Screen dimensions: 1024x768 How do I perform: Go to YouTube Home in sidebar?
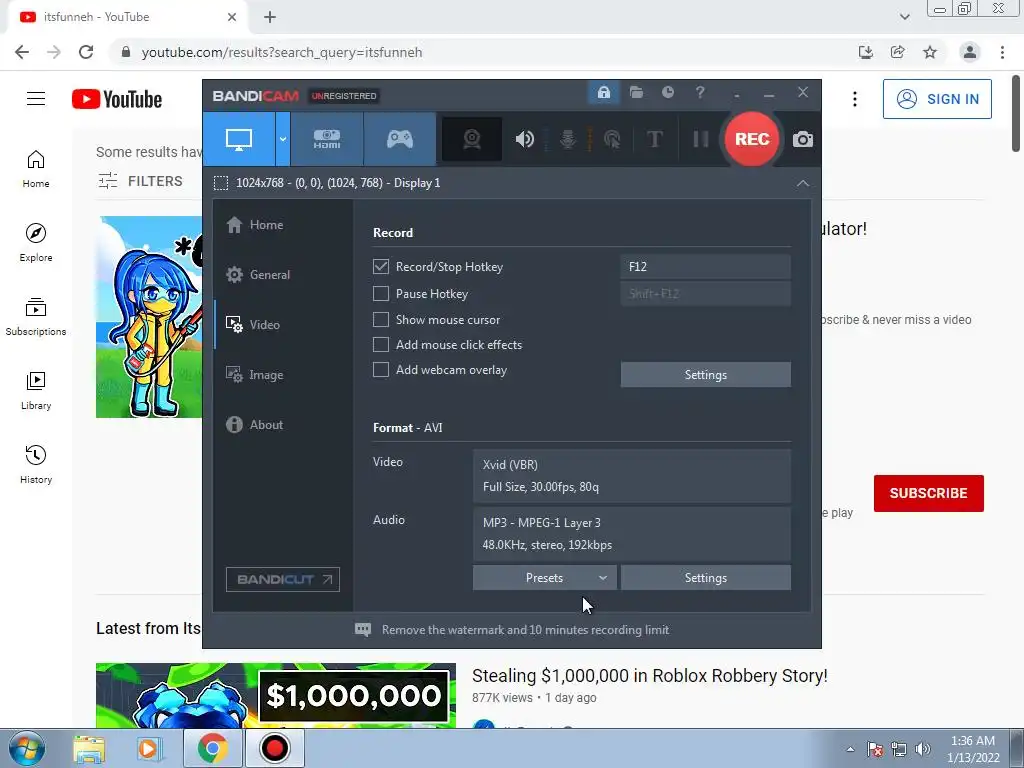[36, 169]
